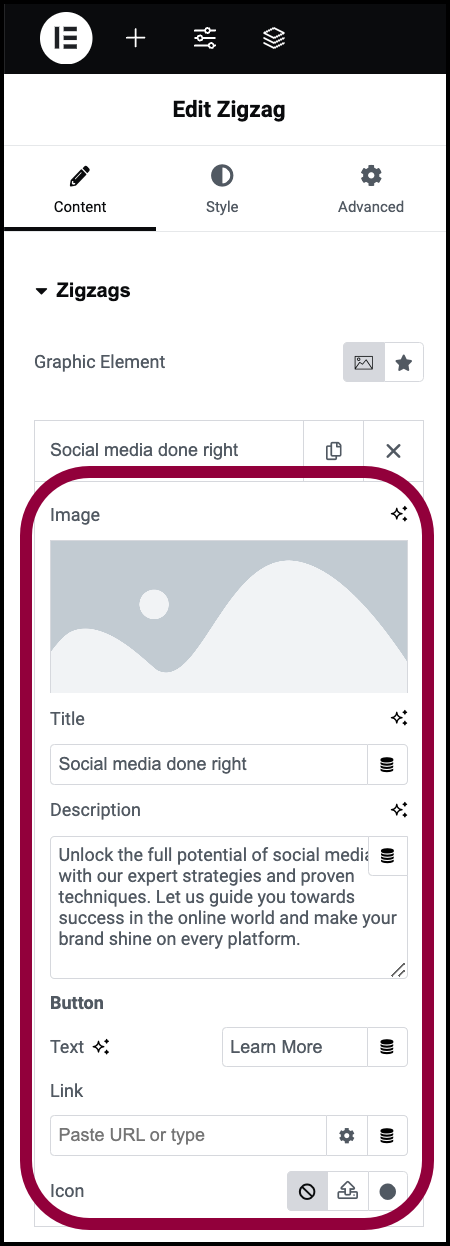The width and height of the screenshot is (450, 1246).
Task: Click the Elementor logo icon
Action: [x=66, y=38]
